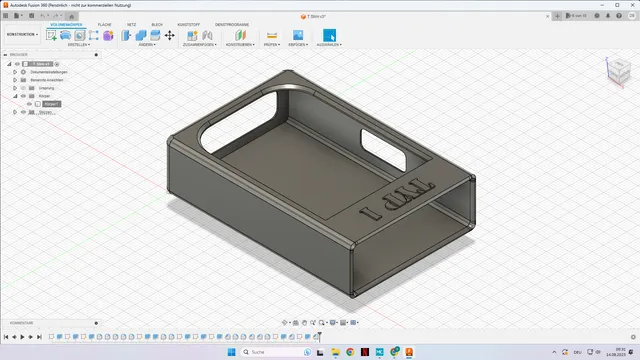This screenshot has height=360, width=640.
Task: Expand the Skizzen folder in browser
Action: [15, 112]
